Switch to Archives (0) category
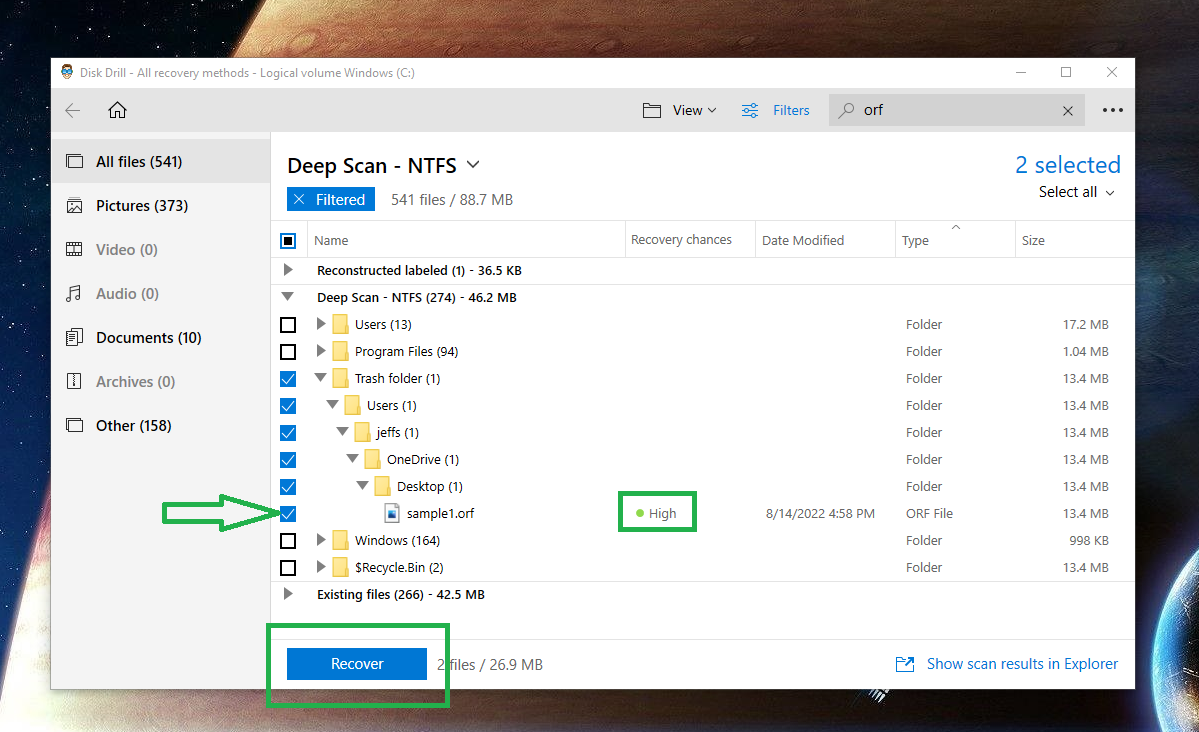The width and height of the screenshot is (1199, 732). coord(161,382)
